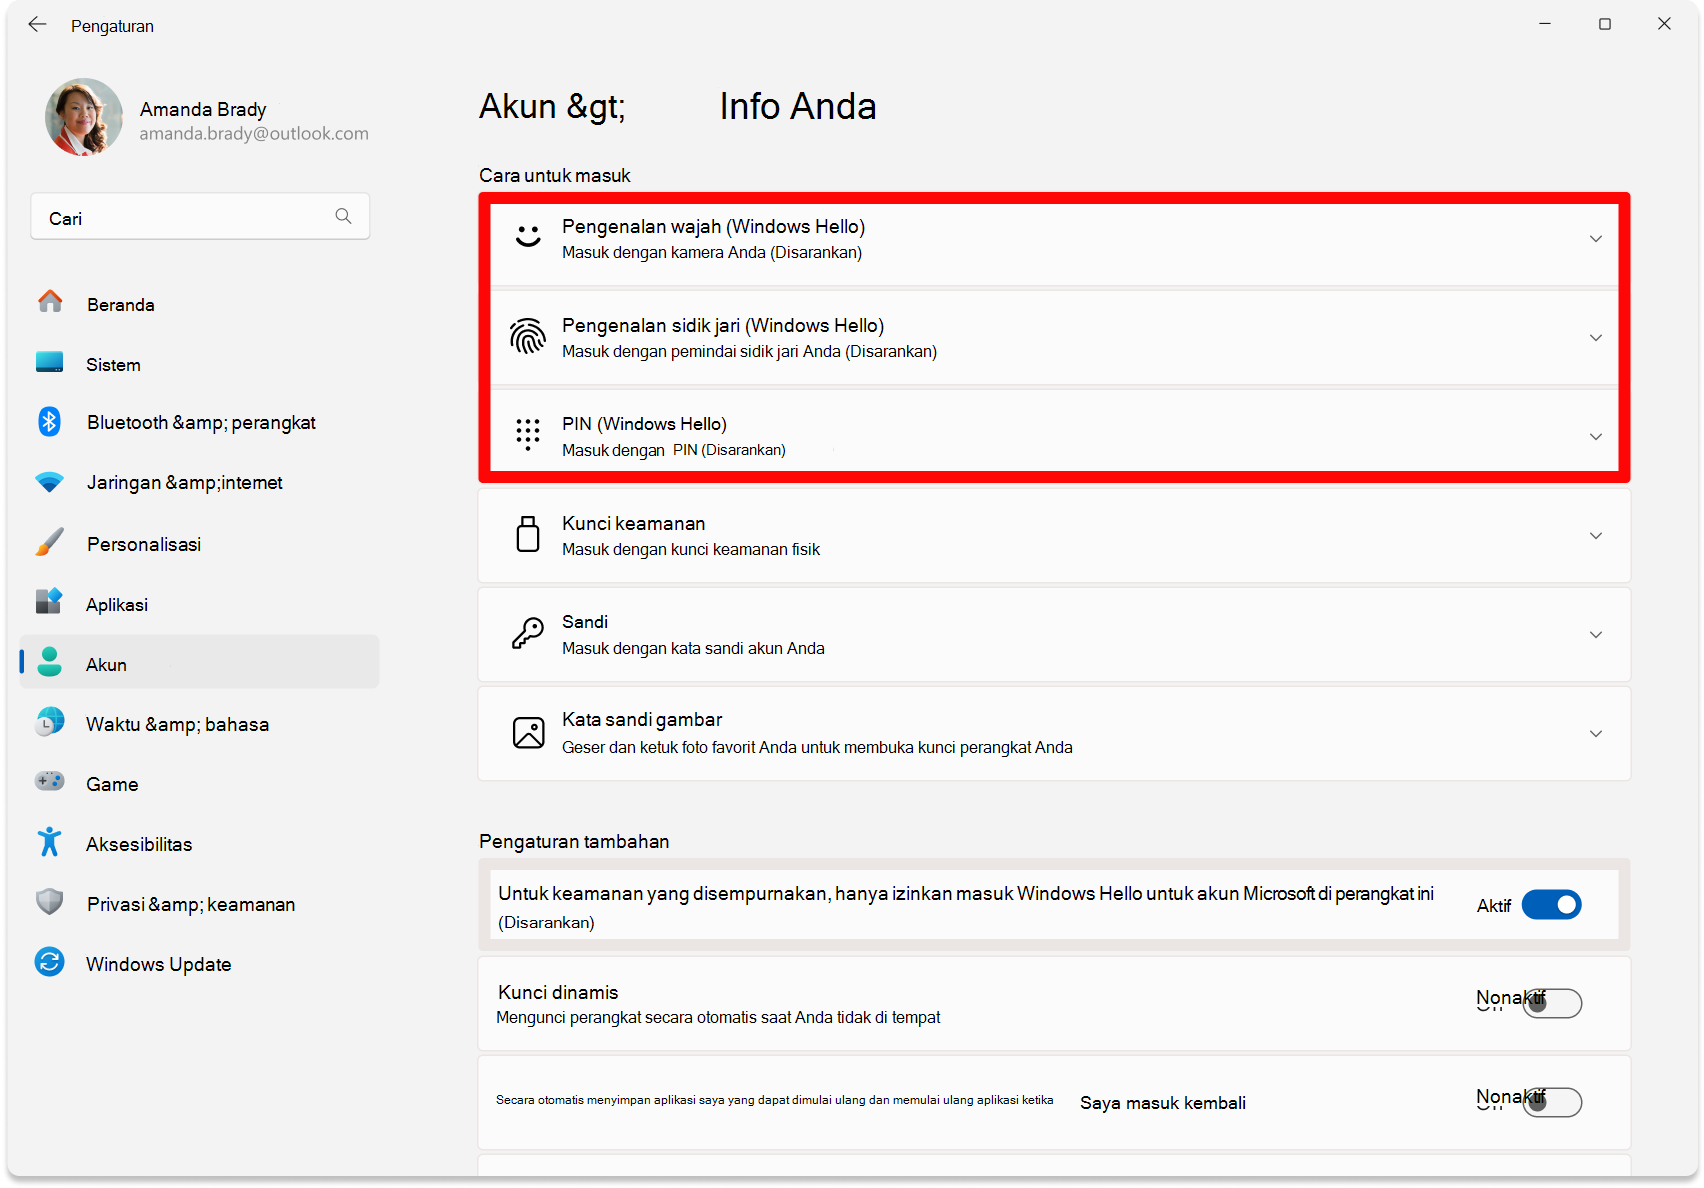Click Pengenalan sidik jari (Windows Hello) title
Screen dimensions: 1704x1188
pos(723,326)
